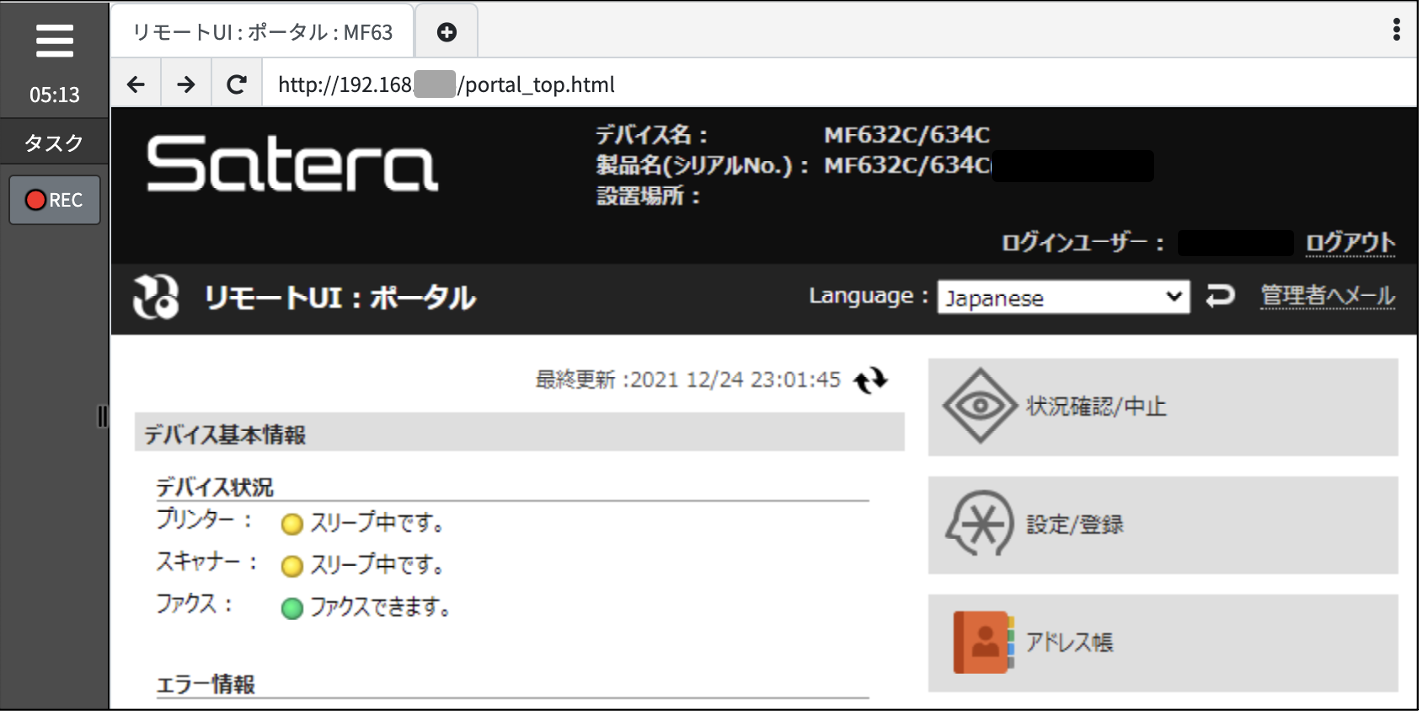Select the リモートUI : ポータル browser tab
This screenshot has height=712, width=1420.
[262, 32]
